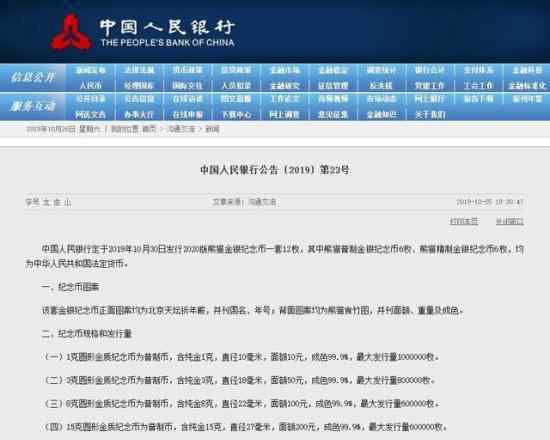Click the People's Bank of China red logo
550x440 pixels.
coord(71,32)
